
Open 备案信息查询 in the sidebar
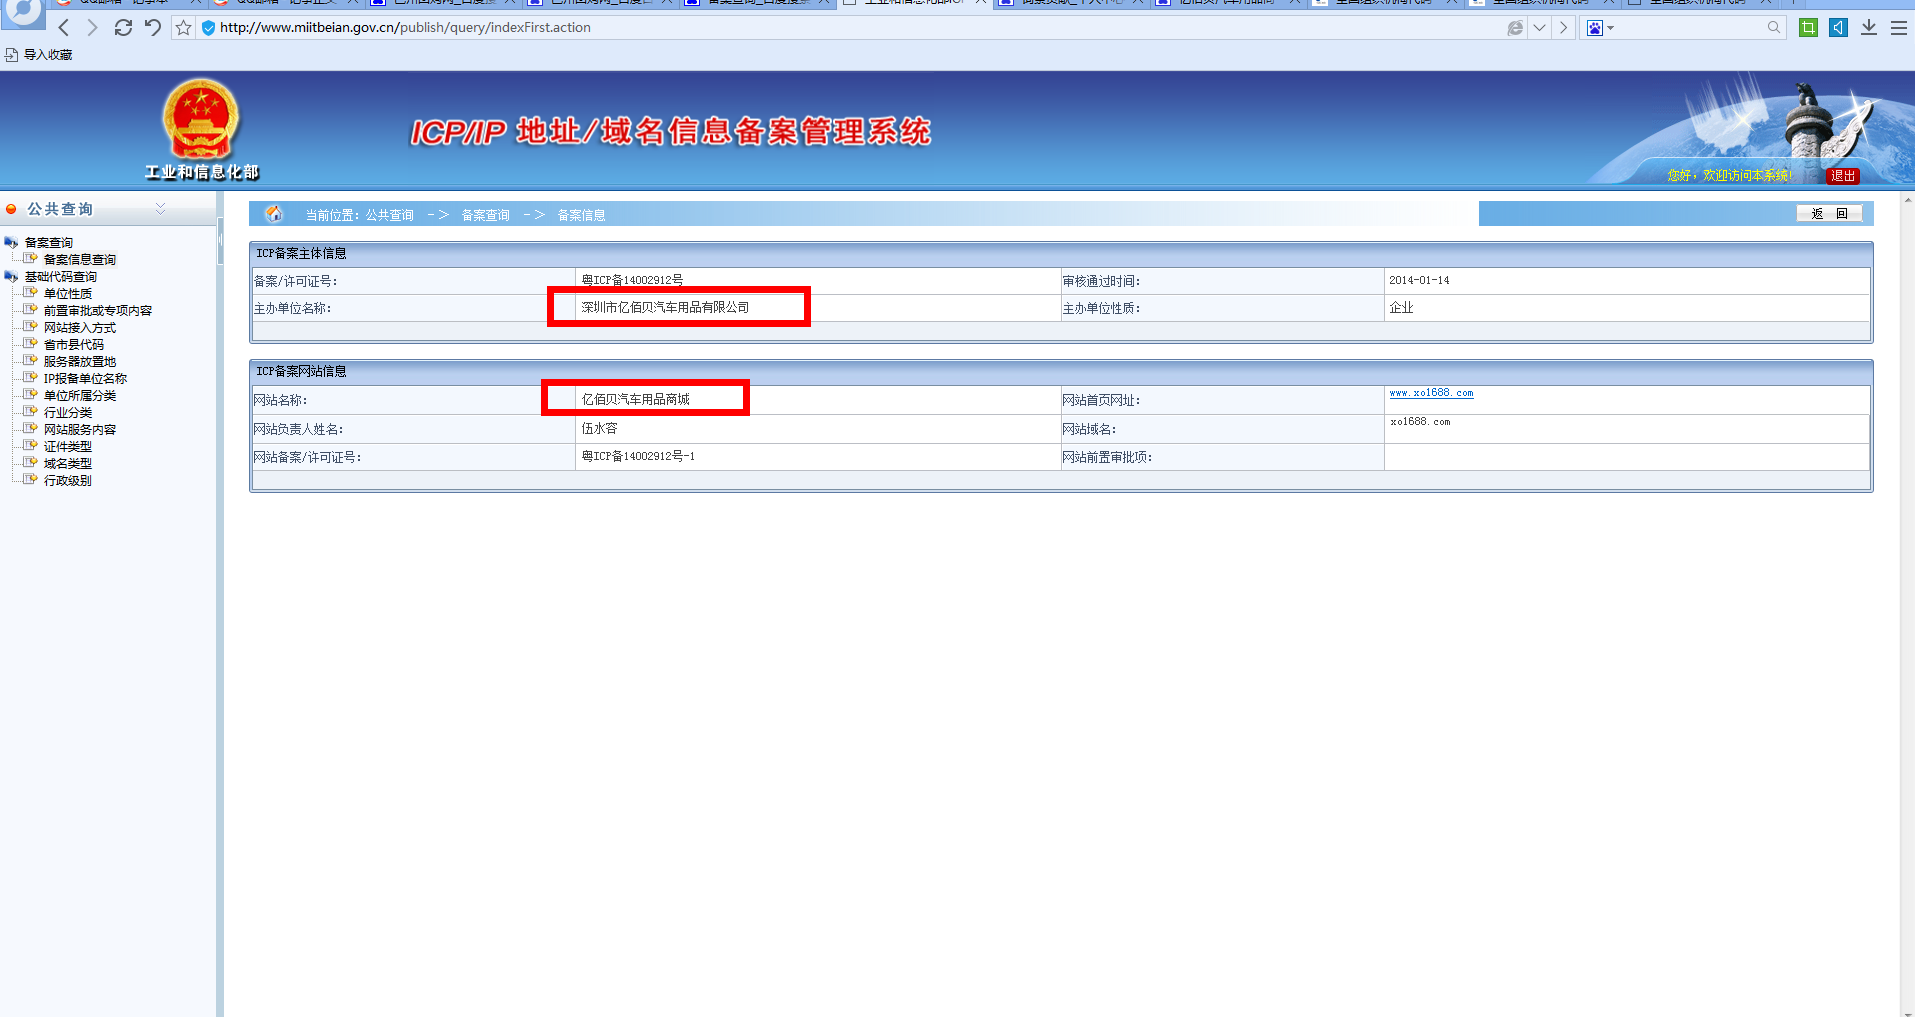point(79,260)
